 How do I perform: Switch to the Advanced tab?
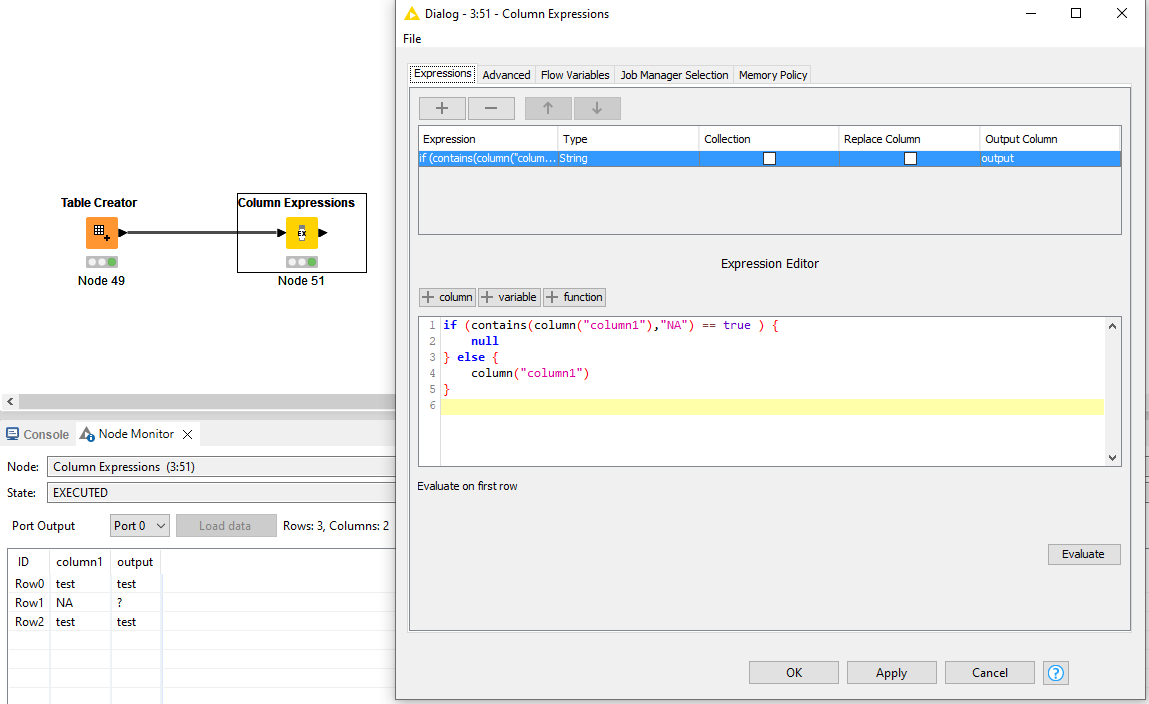(506, 75)
